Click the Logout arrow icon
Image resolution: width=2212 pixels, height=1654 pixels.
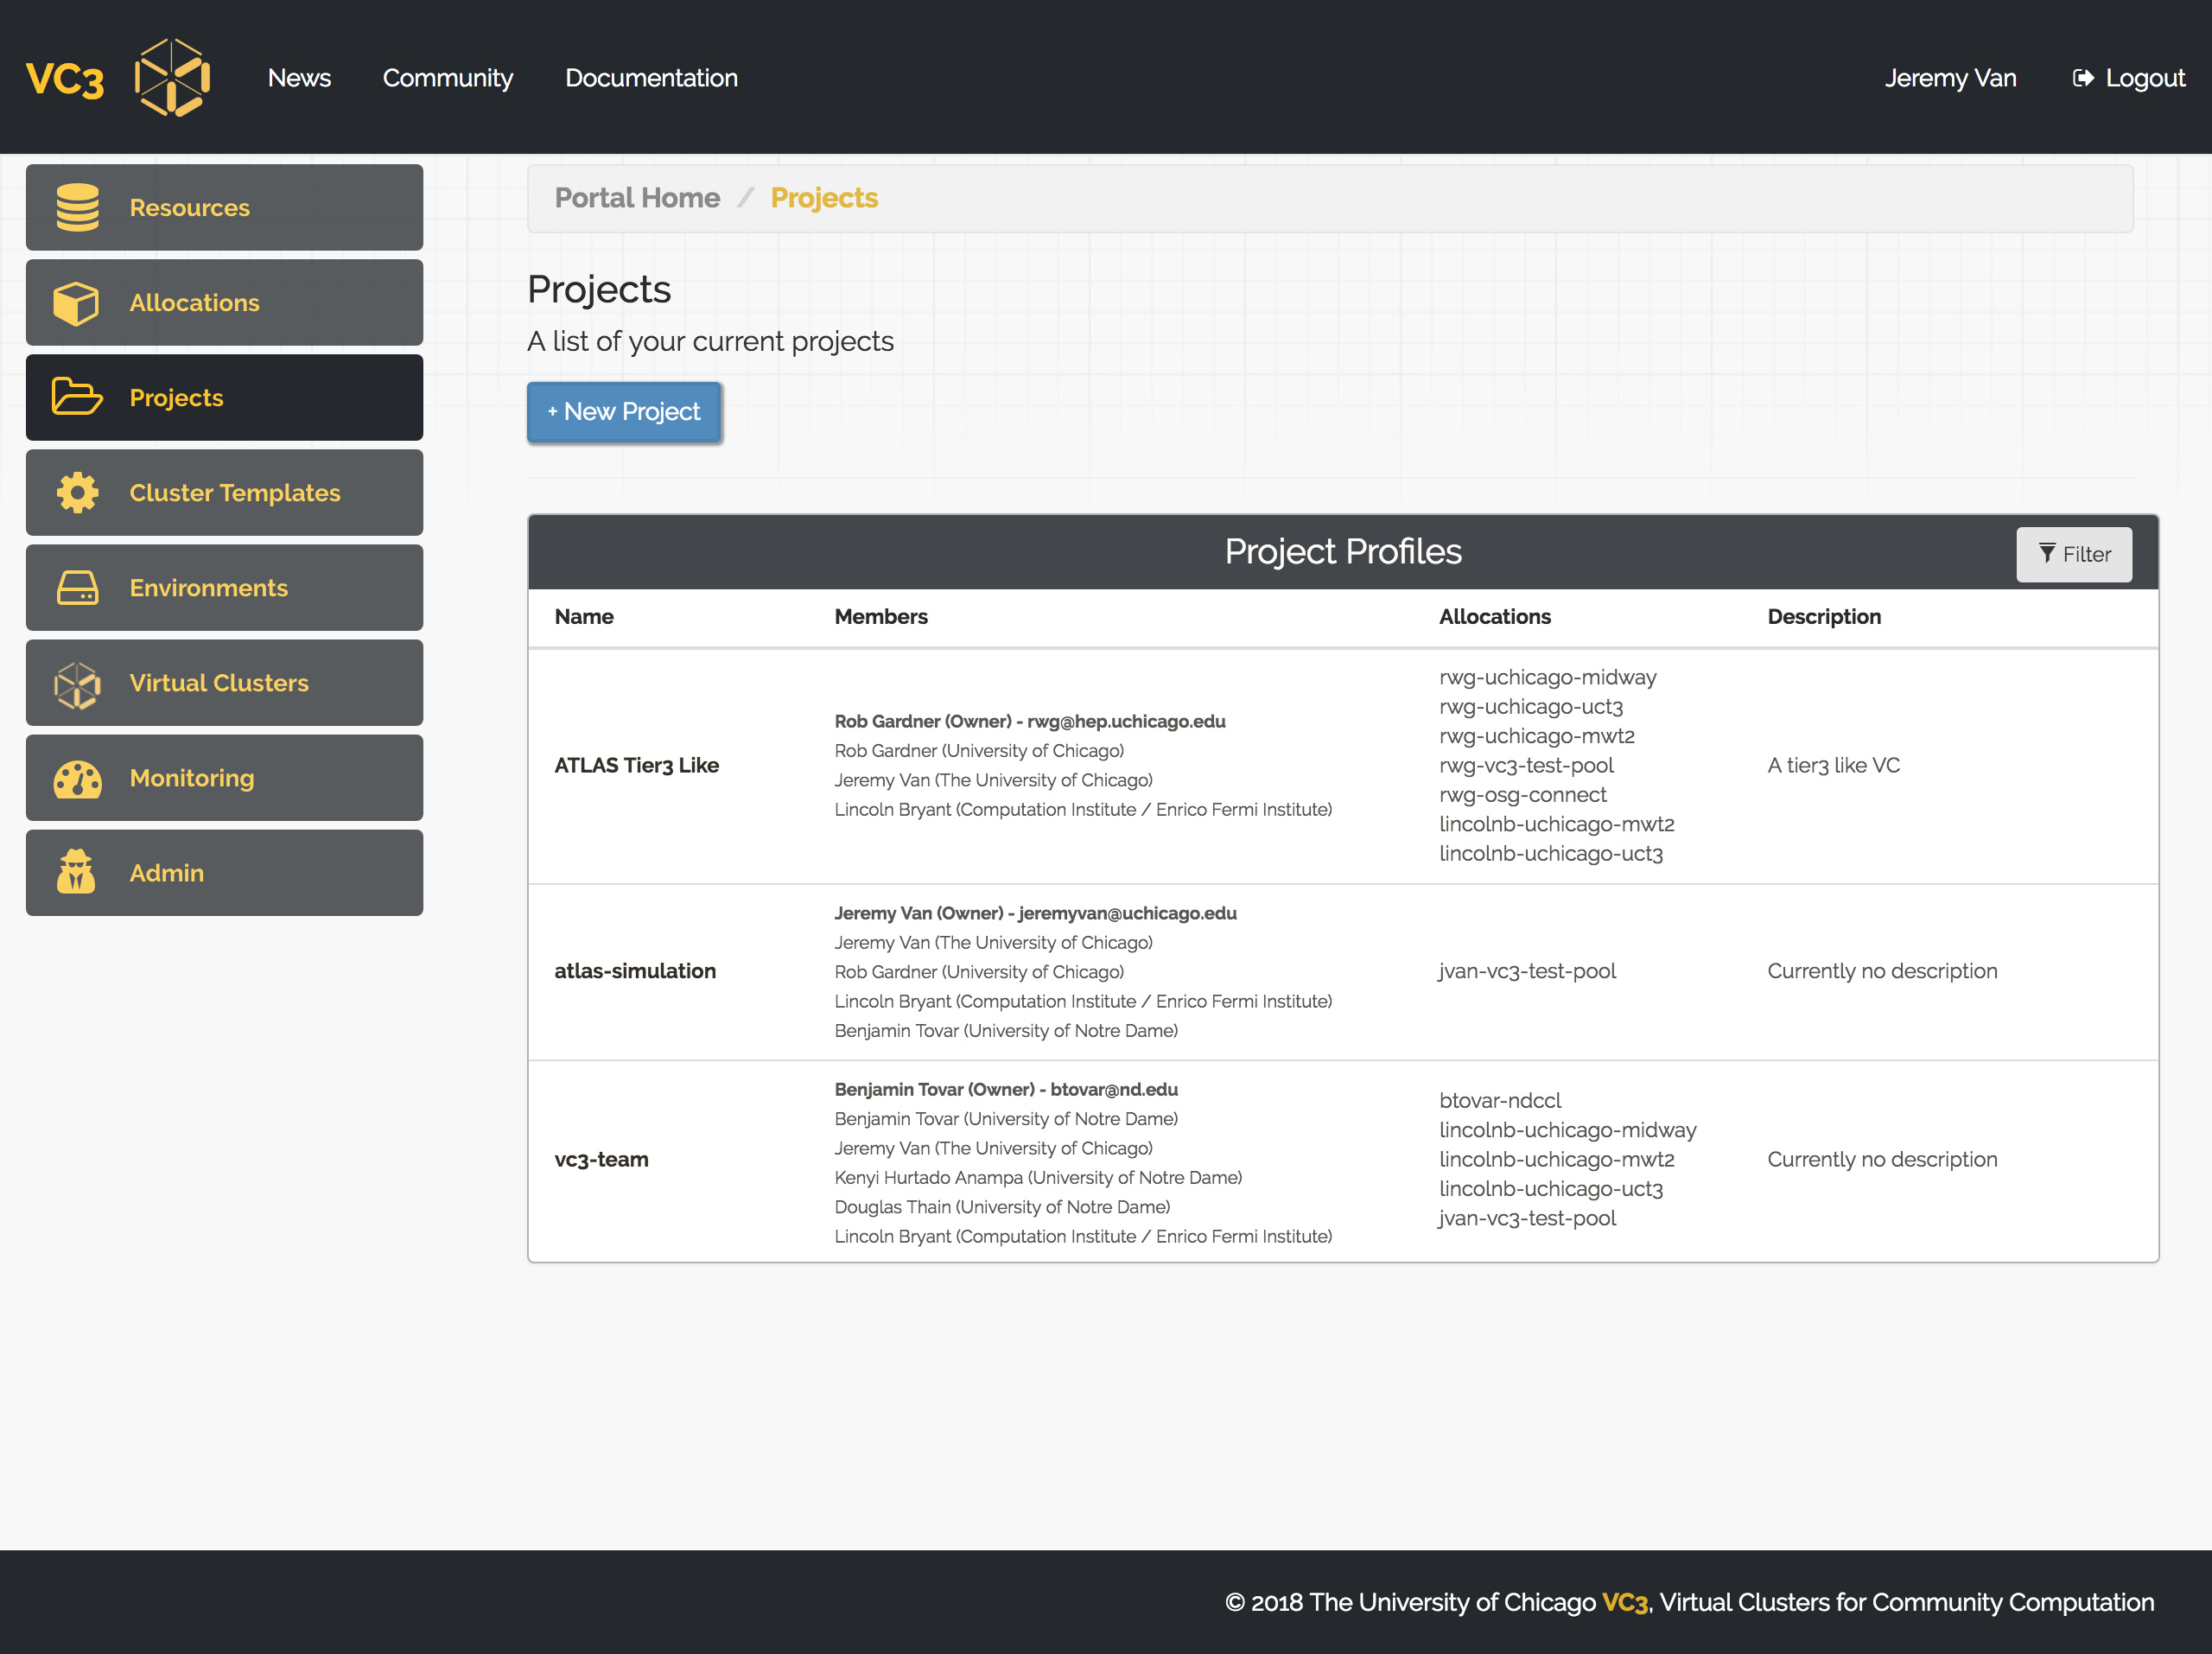click(2083, 78)
